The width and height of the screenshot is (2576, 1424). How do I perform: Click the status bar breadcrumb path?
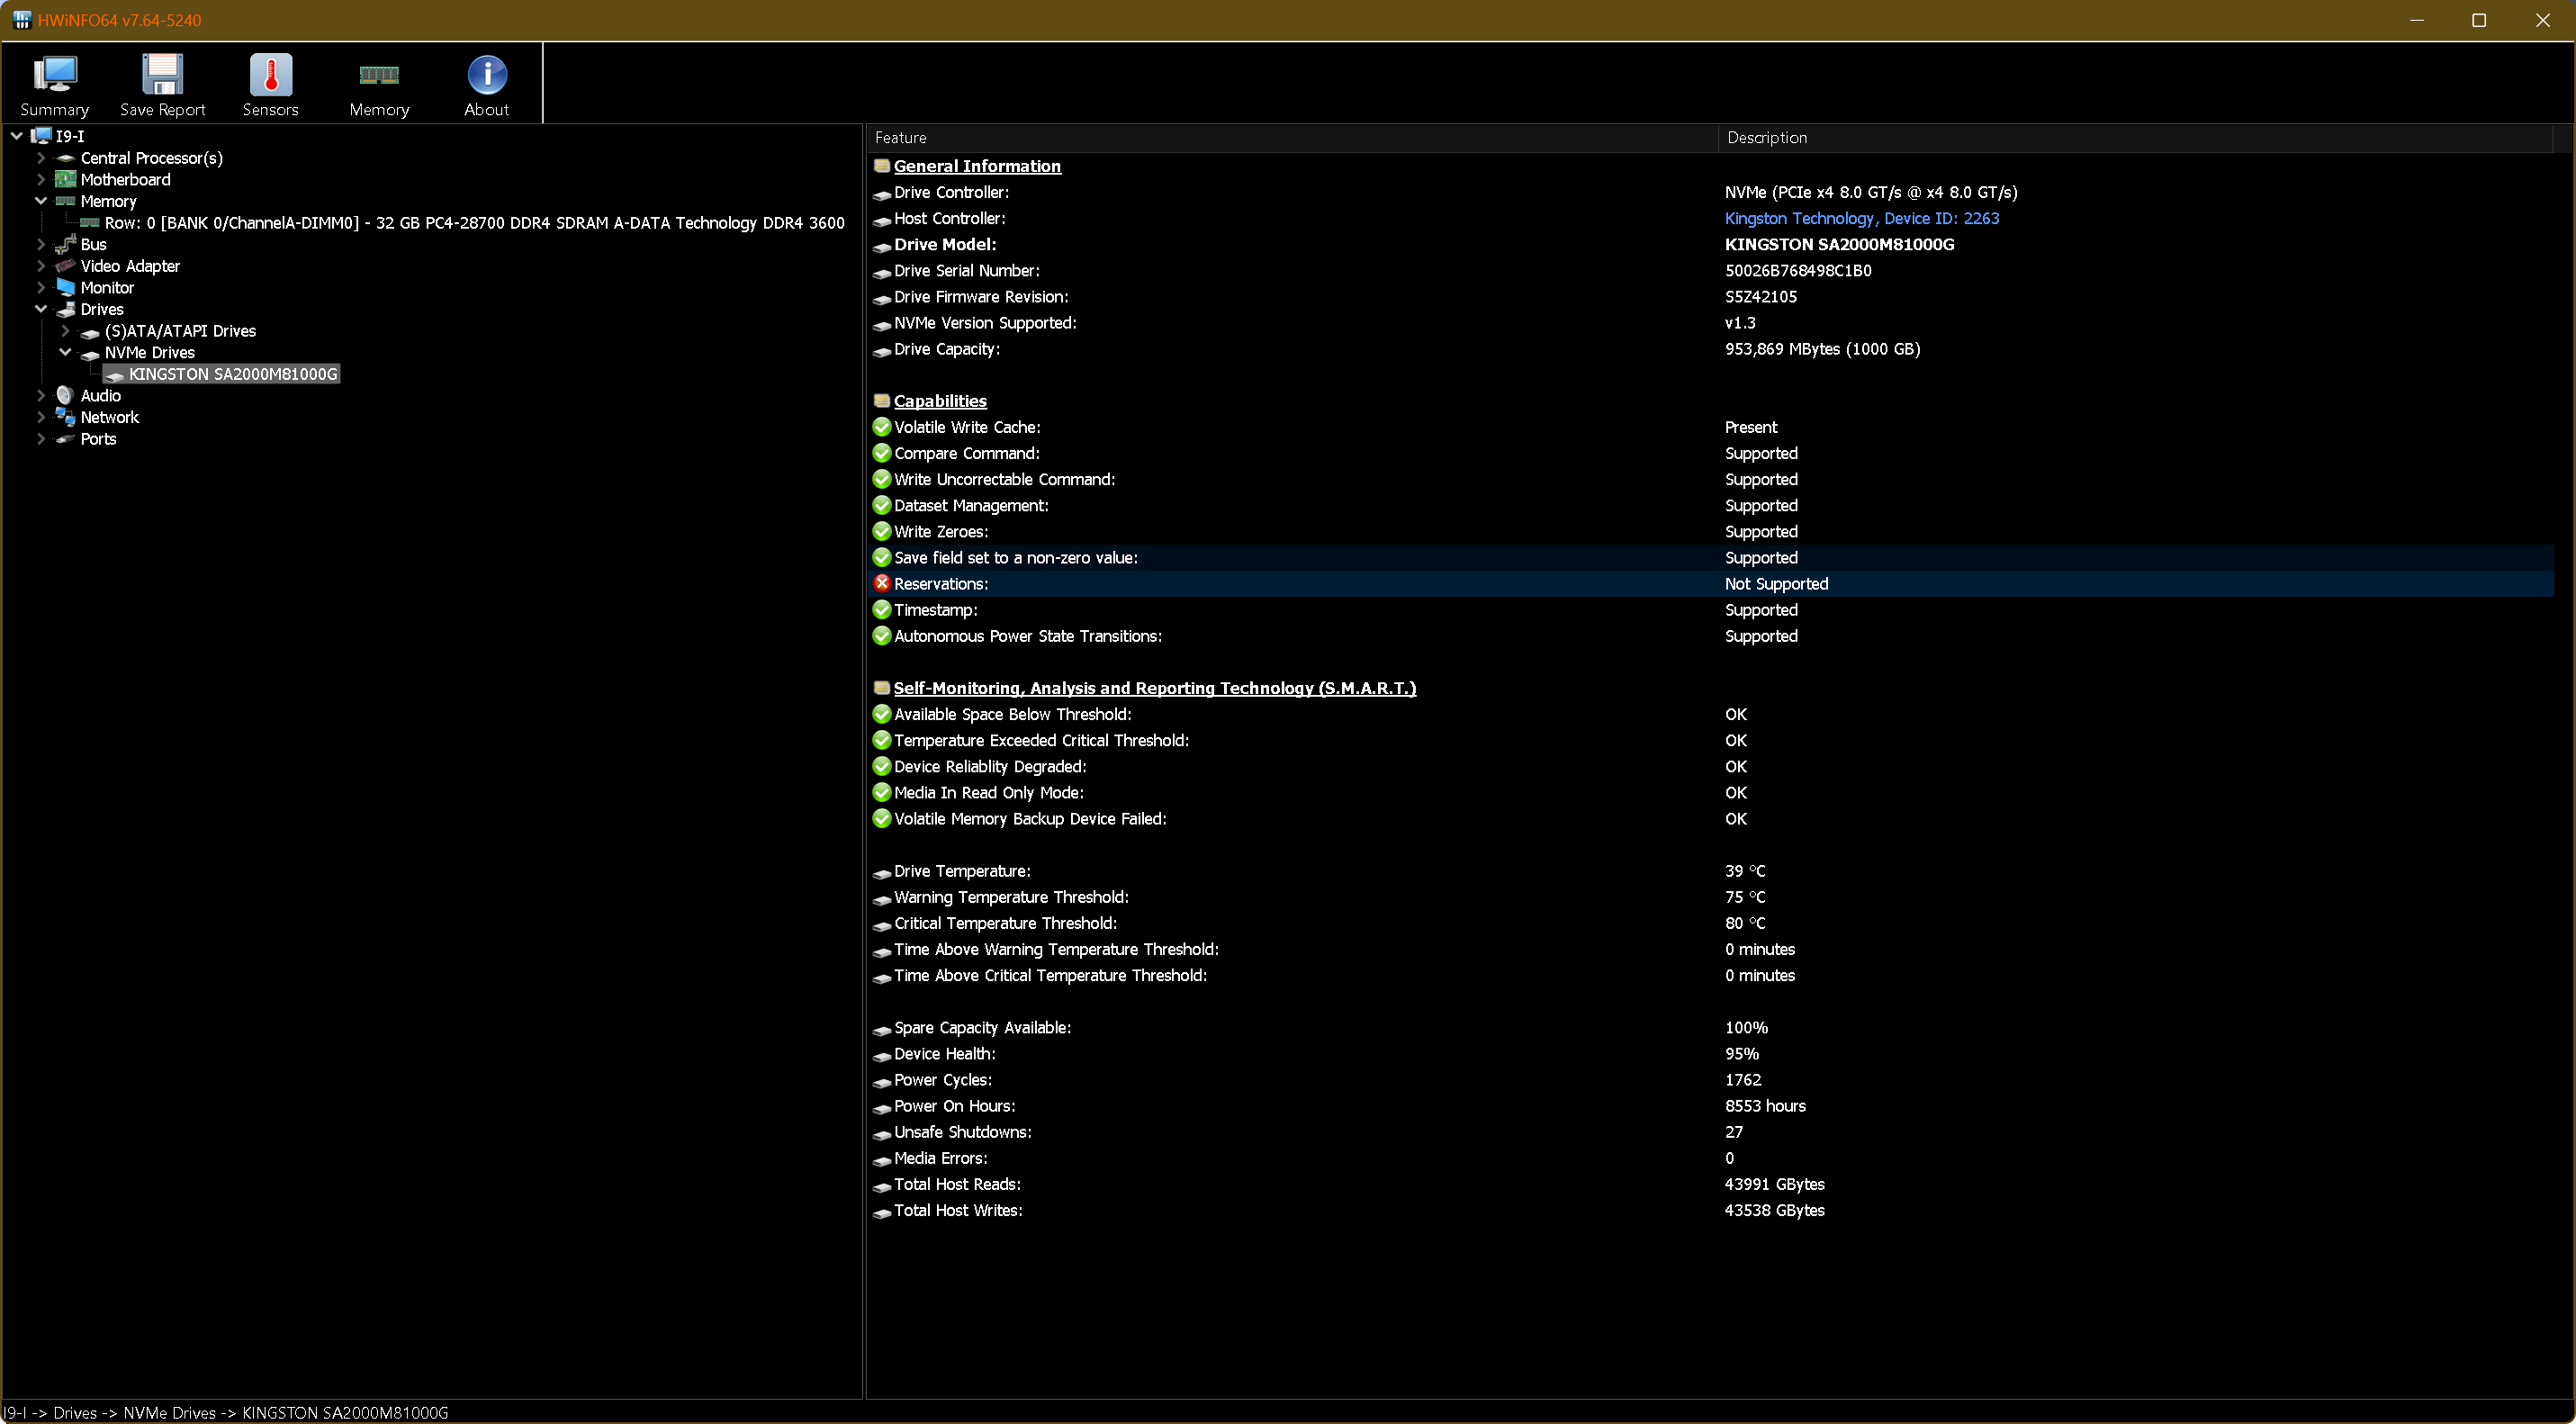[226, 1413]
